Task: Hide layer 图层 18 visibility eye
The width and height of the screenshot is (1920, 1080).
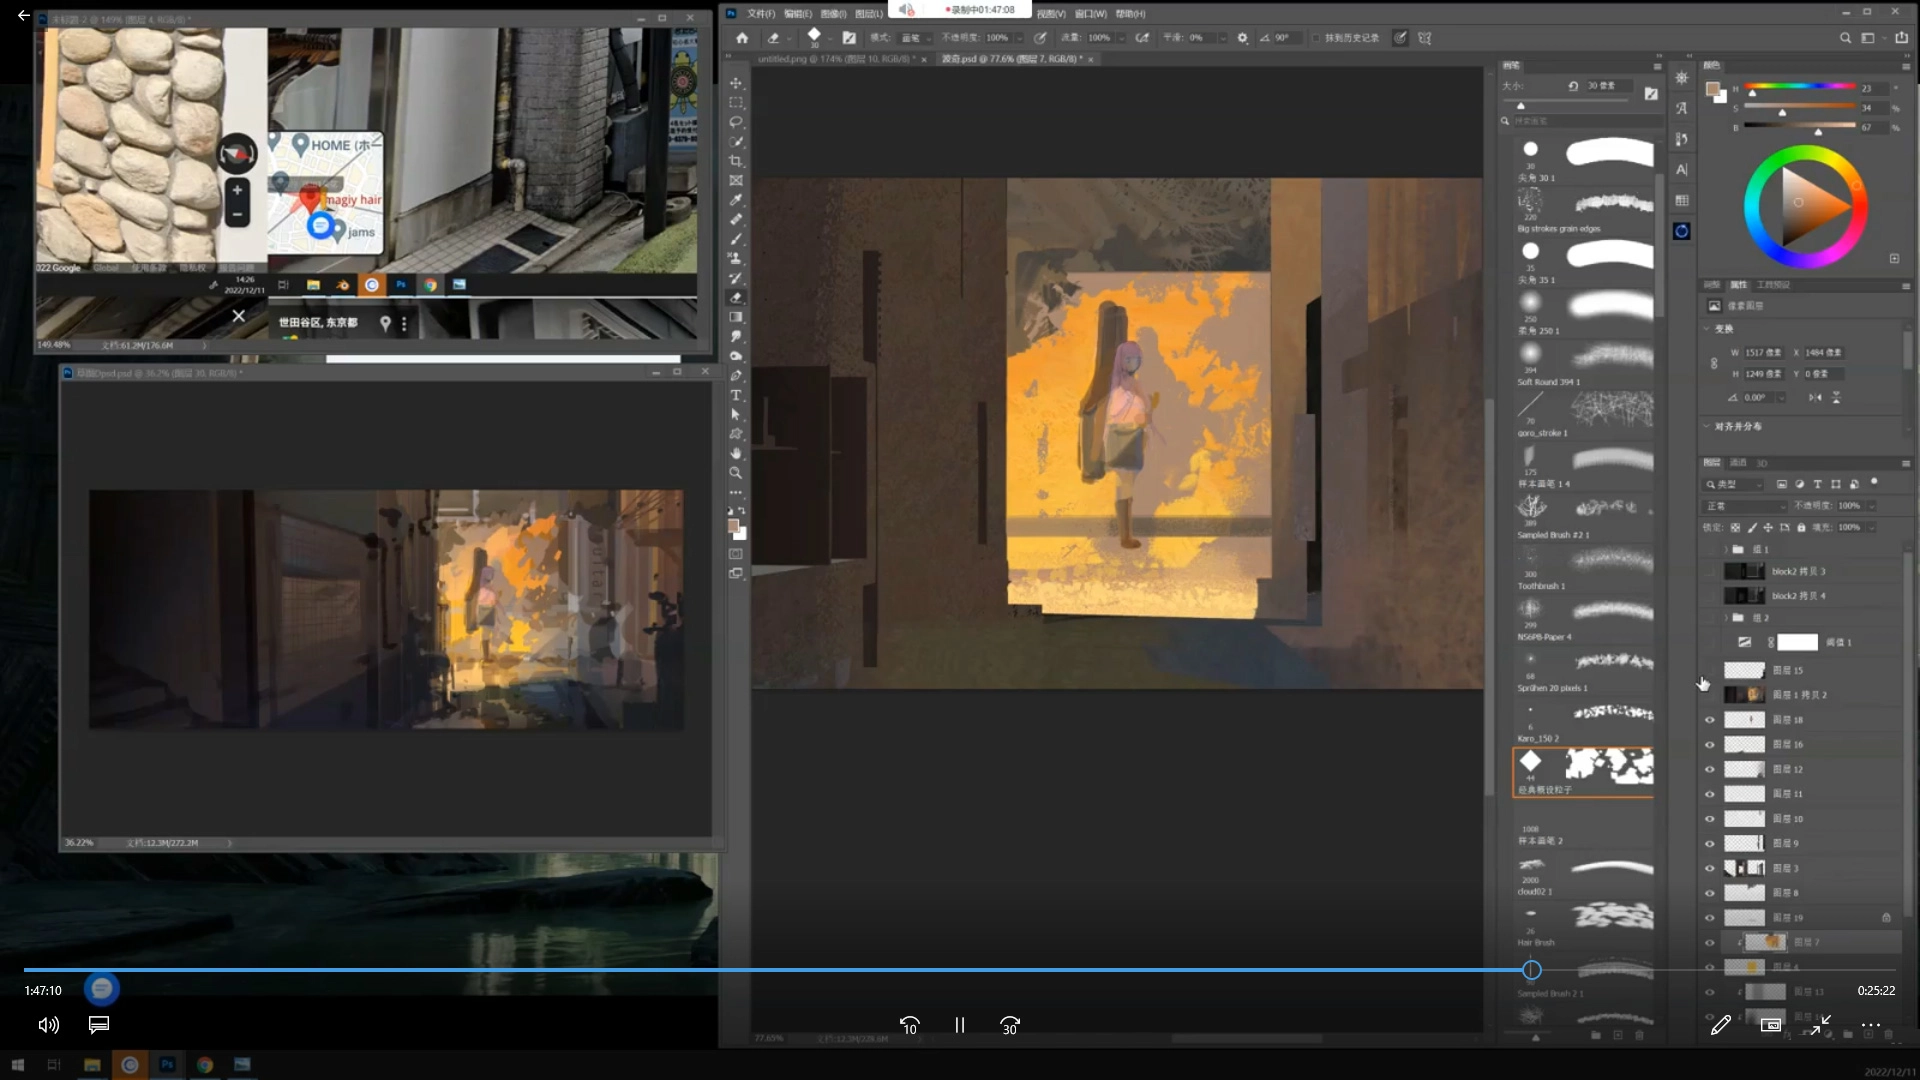Action: coord(1709,720)
